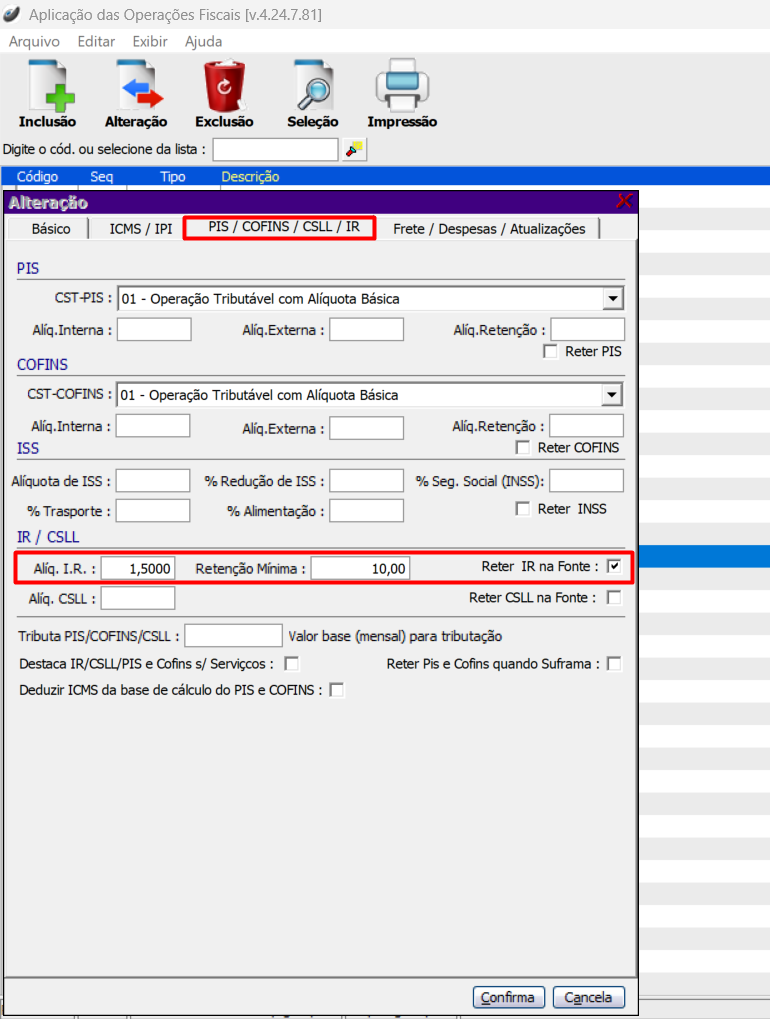The width and height of the screenshot is (770, 1019).
Task: Enable the Reter COFINS checkbox
Action: (522, 447)
